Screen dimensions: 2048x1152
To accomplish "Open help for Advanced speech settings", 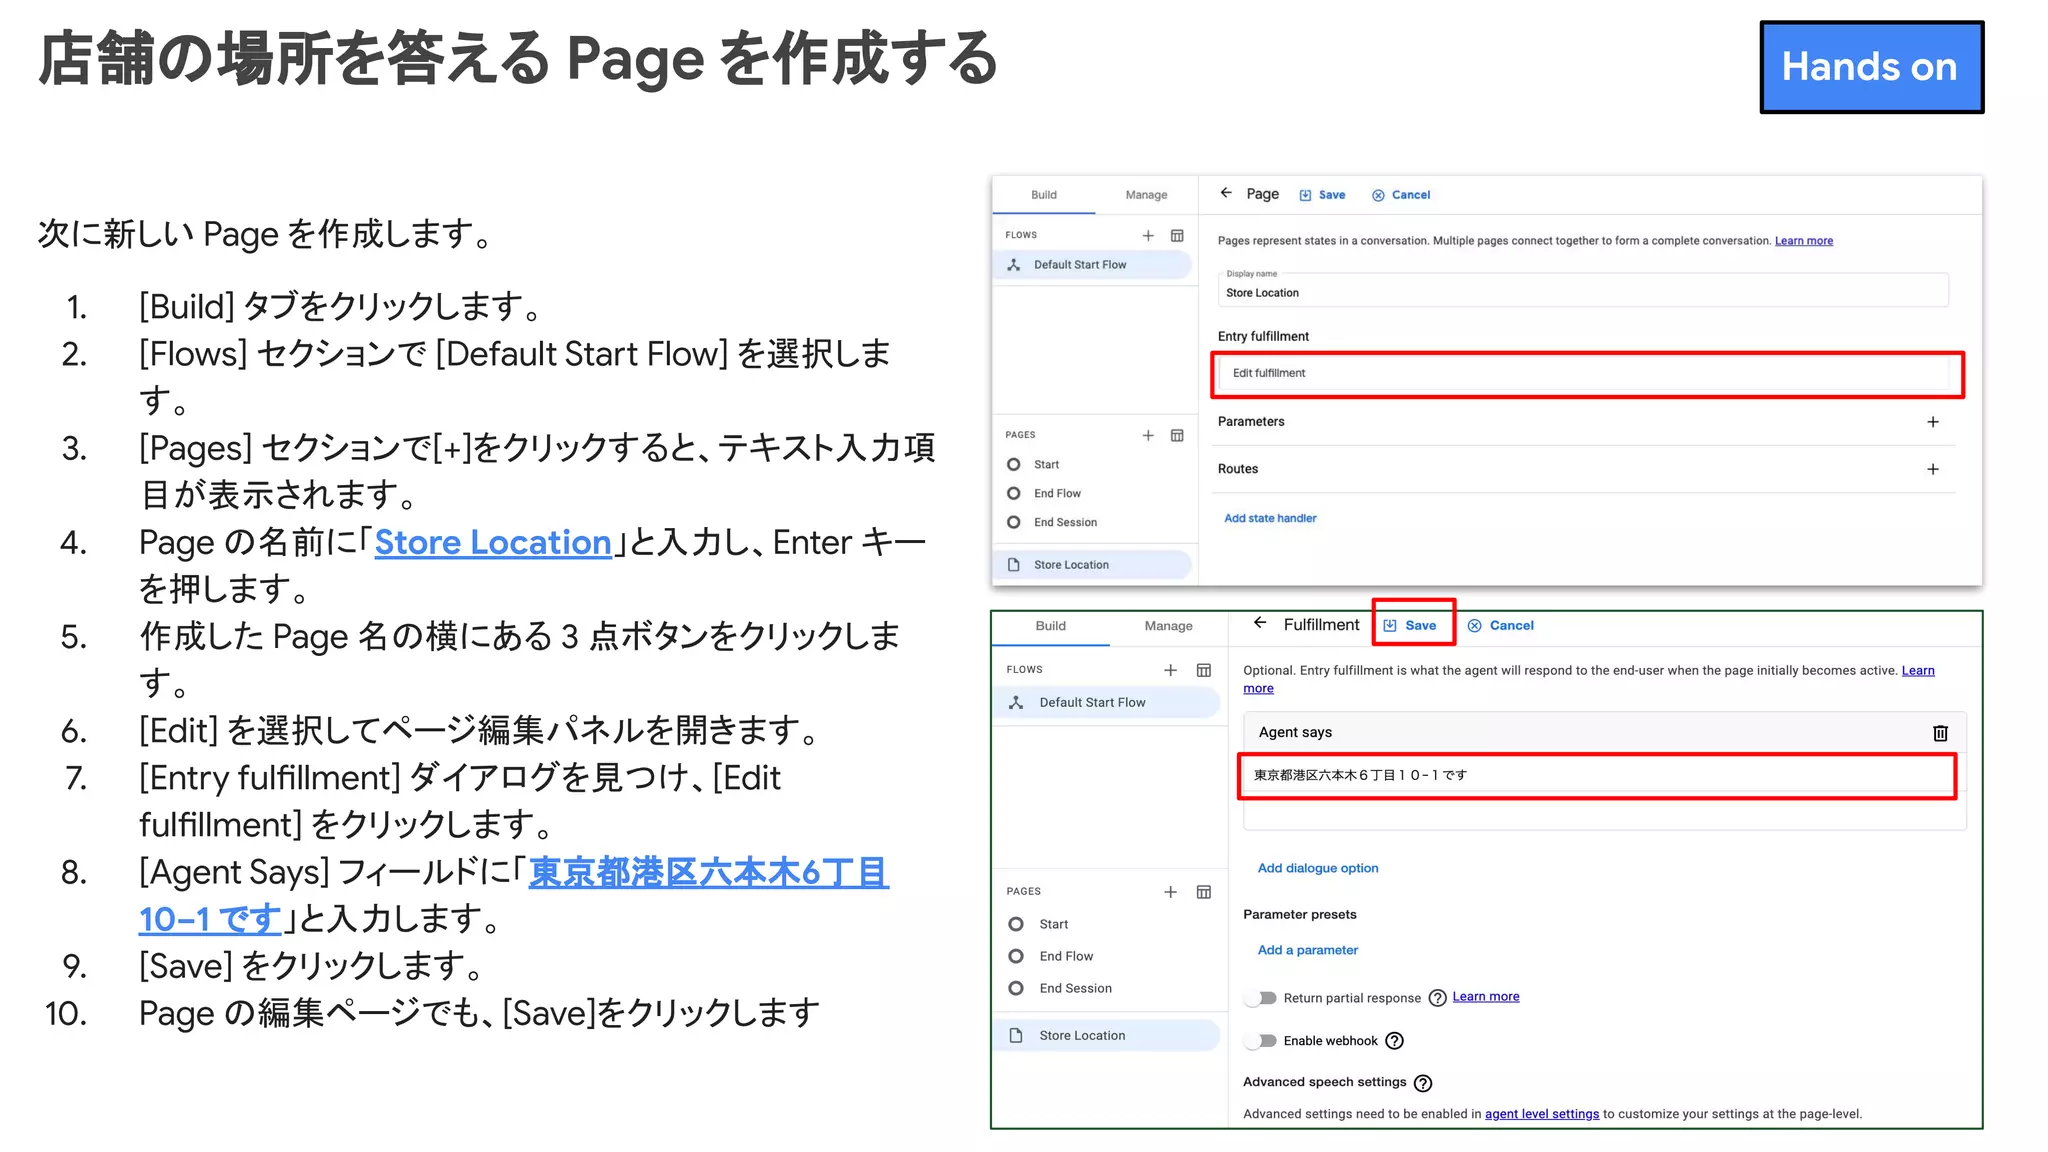I will [1423, 1083].
